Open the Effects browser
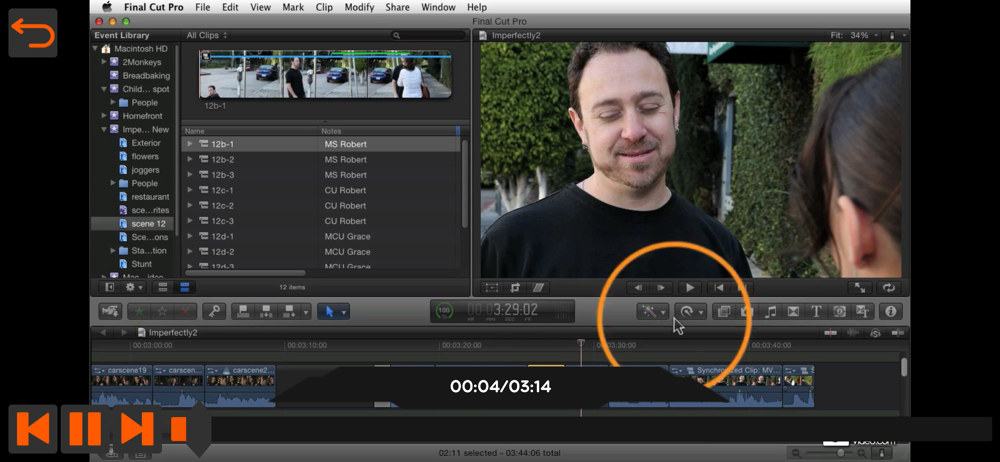Image resolution: width=1000 pixels, height=462 pixels. tap(724, 311)
